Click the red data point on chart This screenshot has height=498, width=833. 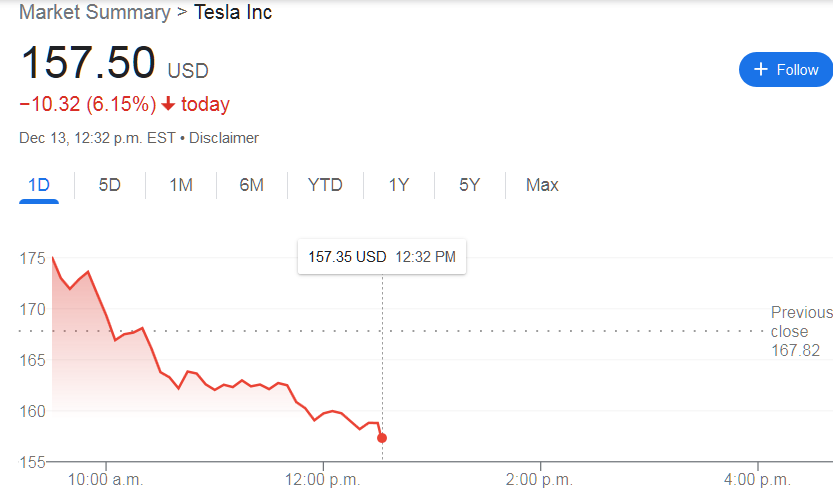tap(382, 438)
